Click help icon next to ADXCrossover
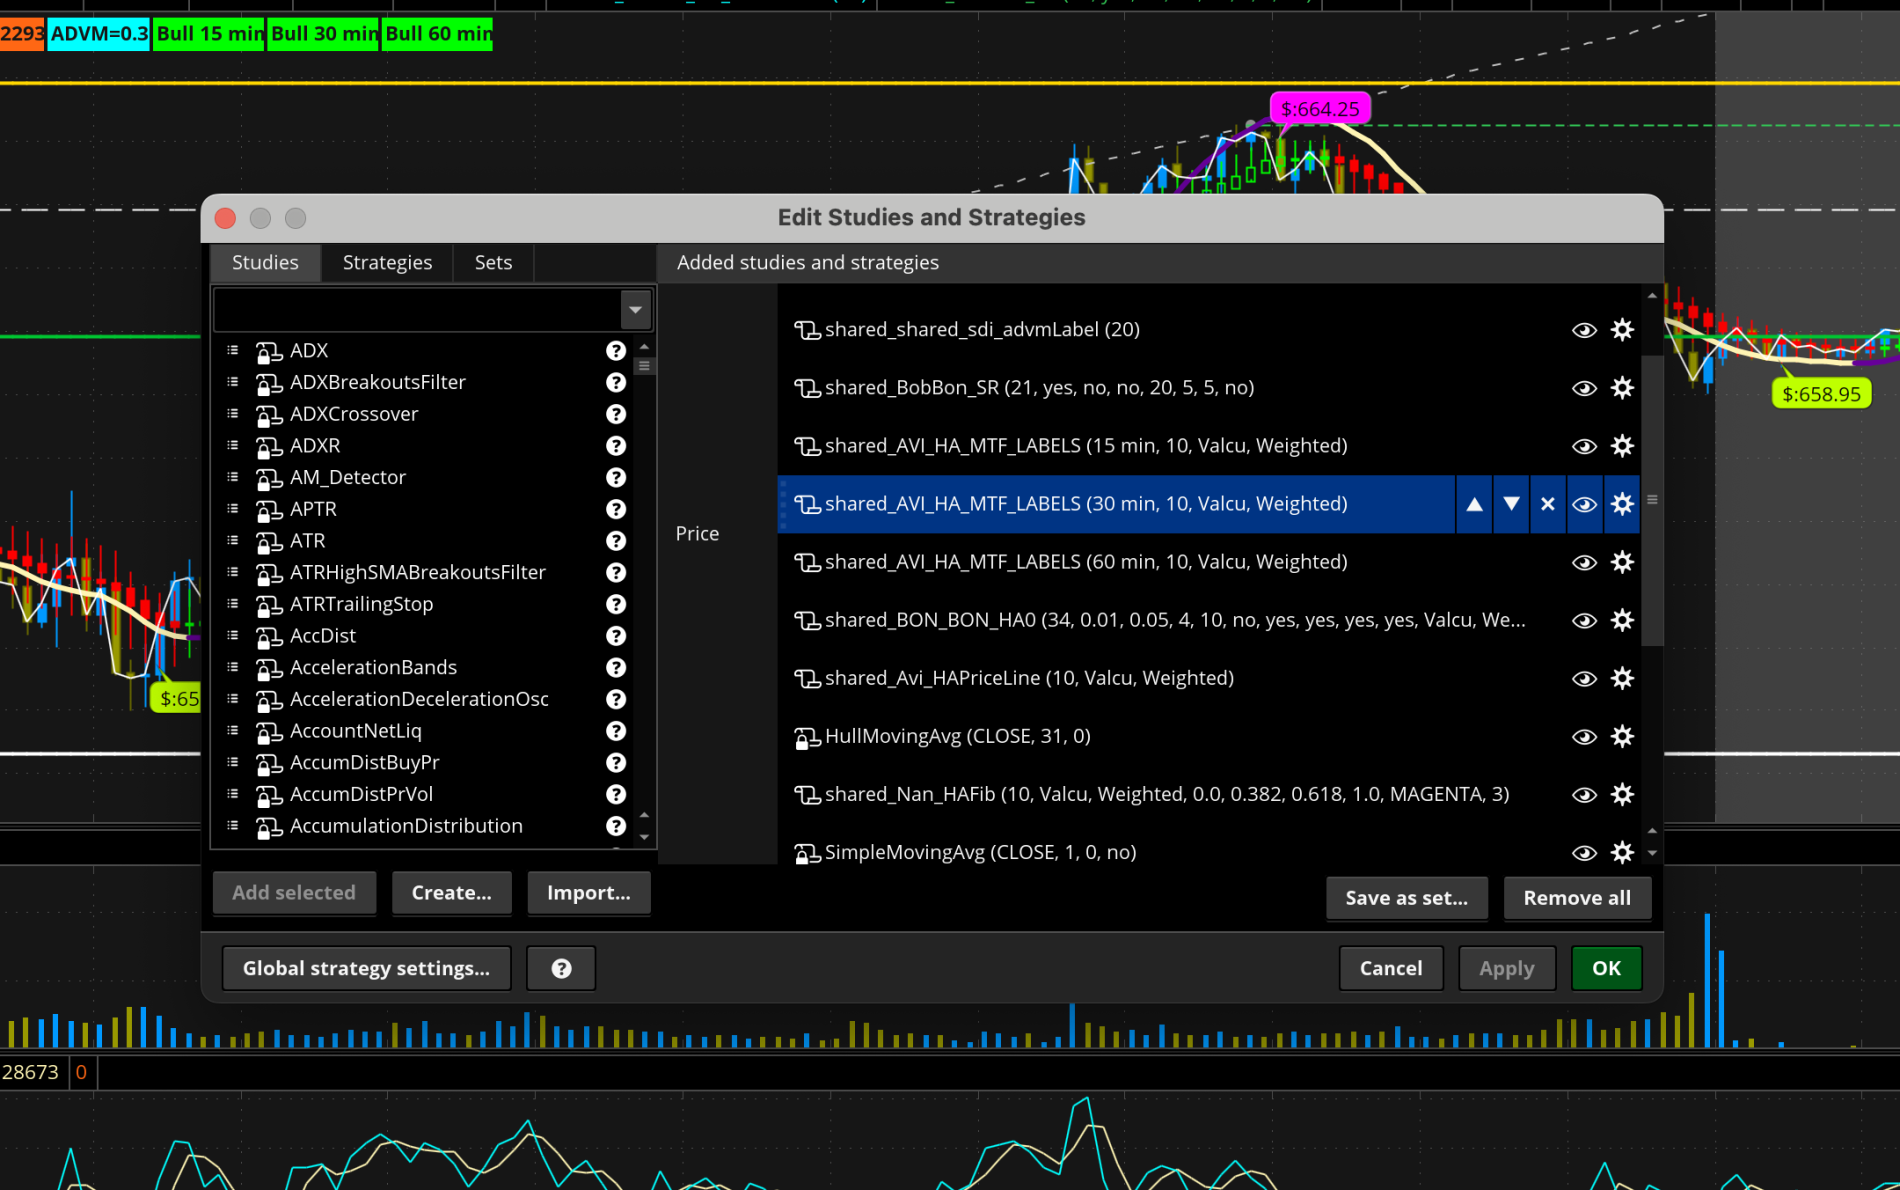 click(x=616, y=414)
